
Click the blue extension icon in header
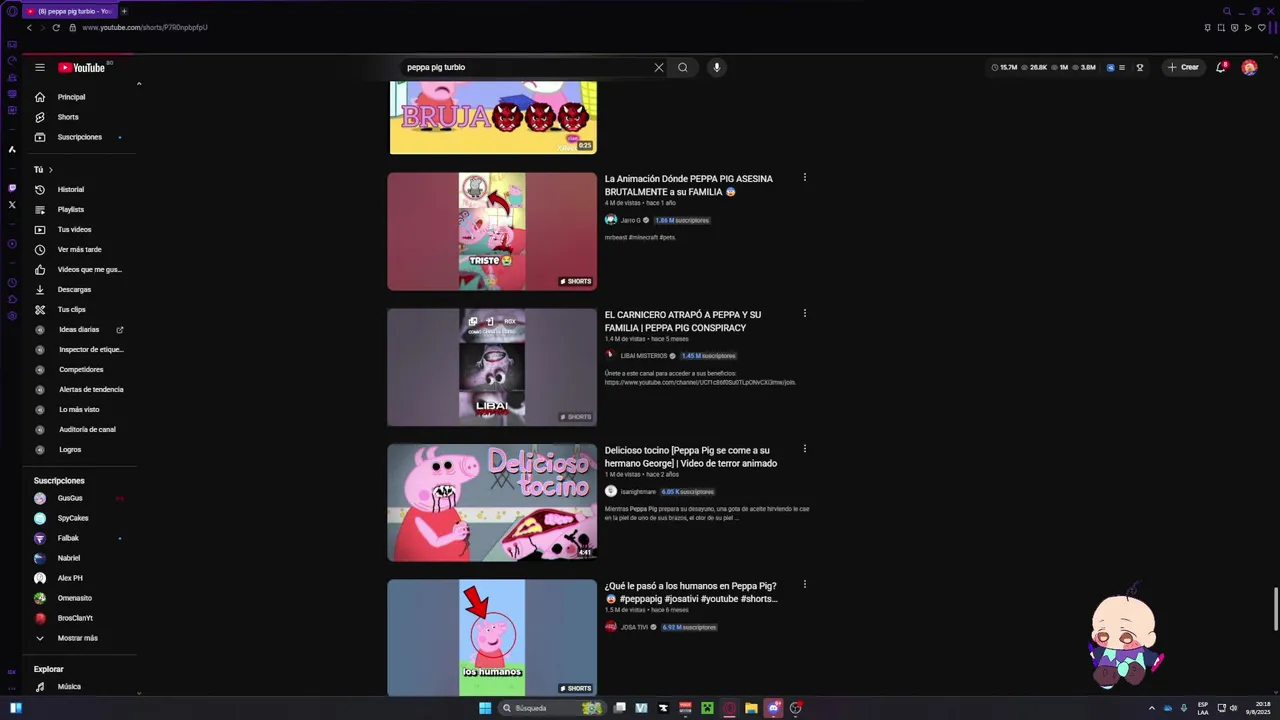tap(1111, 67)
